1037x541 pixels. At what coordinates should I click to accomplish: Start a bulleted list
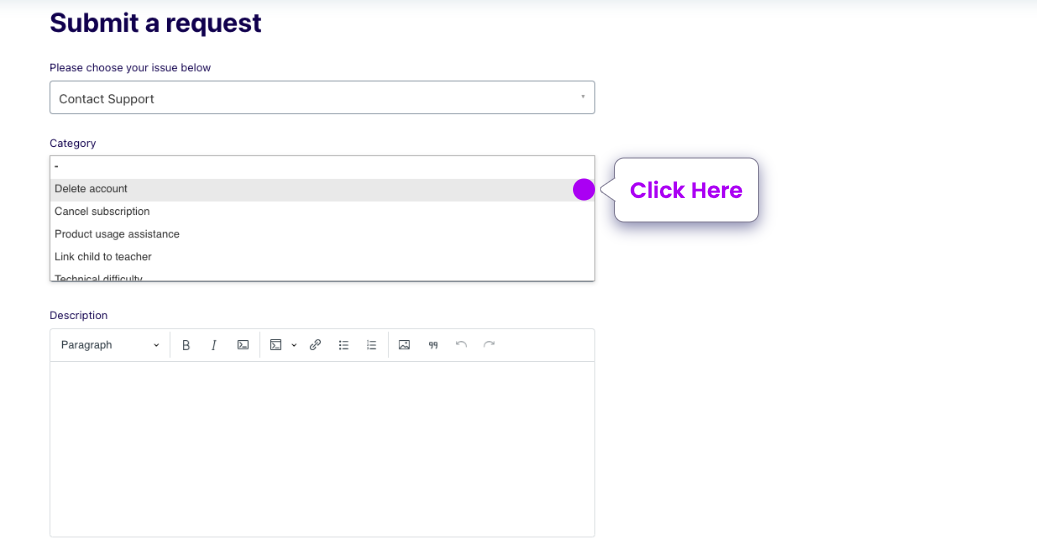(343, 345)
